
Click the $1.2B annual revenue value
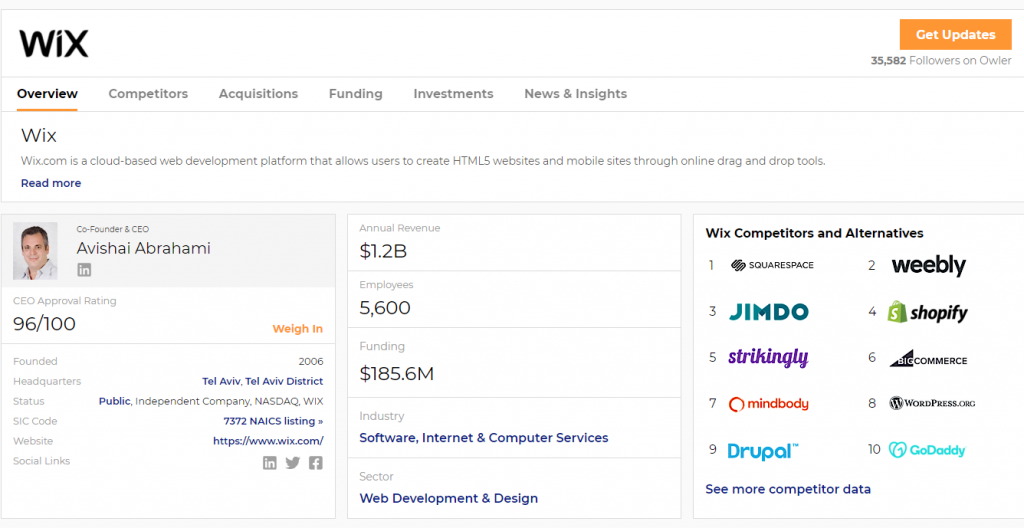pyautogui.click(x=383, y=251)
